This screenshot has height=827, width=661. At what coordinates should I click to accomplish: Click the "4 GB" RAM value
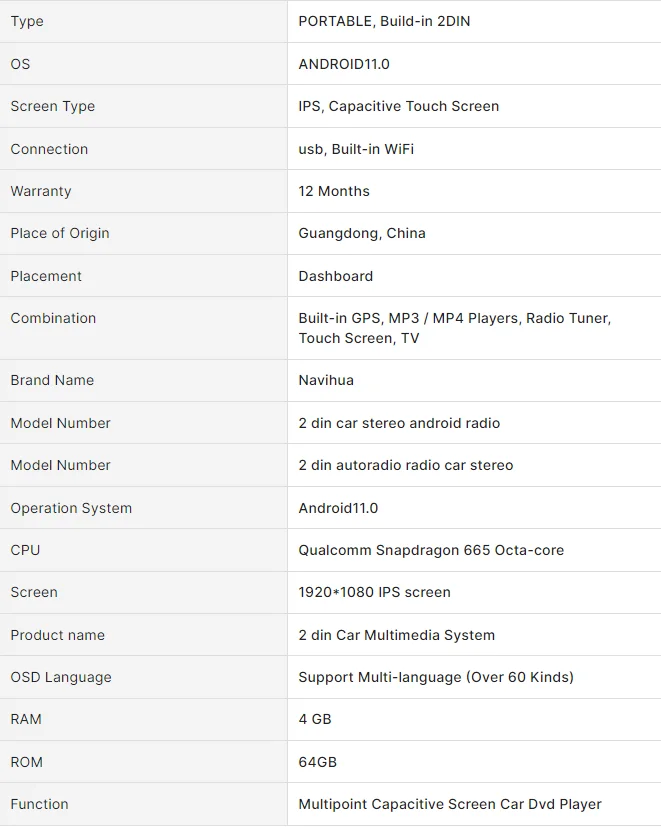(x=315, y=719)
